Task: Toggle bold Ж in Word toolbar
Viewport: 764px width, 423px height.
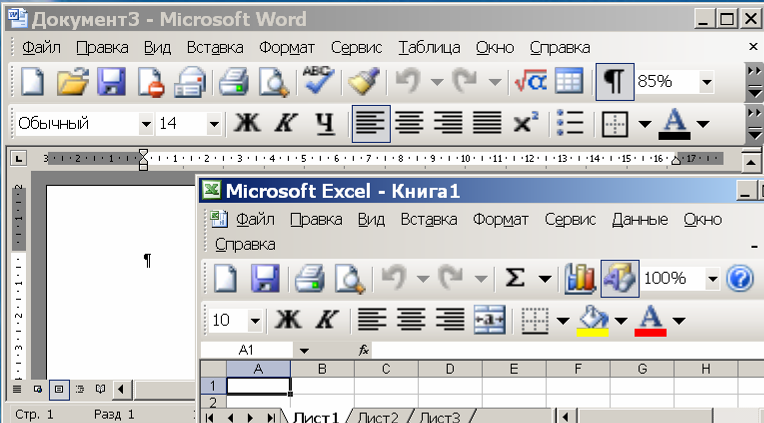Action: [247, 123]
